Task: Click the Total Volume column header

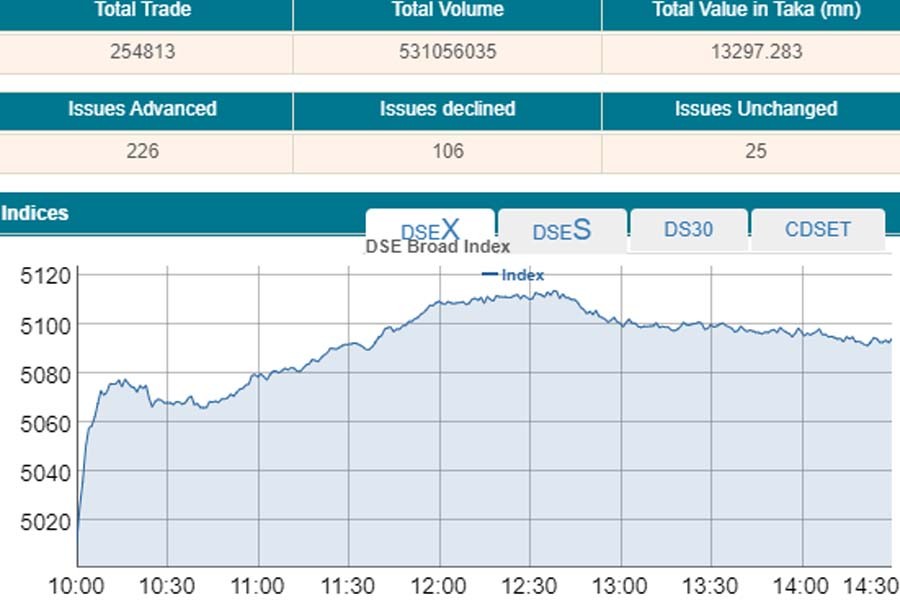Action: point(448,10)
